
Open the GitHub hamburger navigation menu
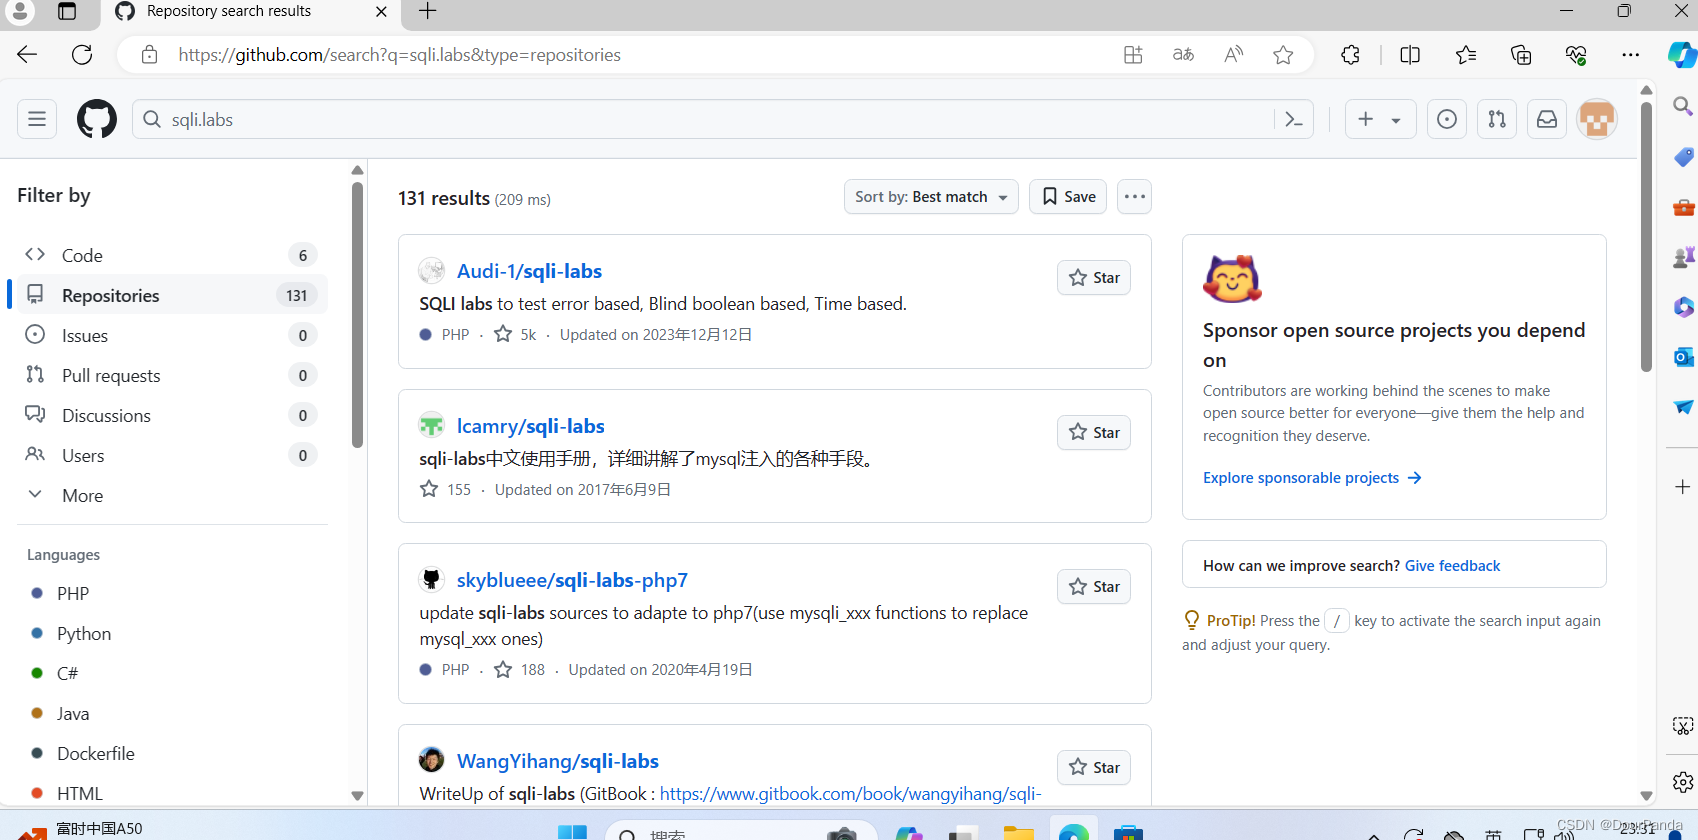37,119
